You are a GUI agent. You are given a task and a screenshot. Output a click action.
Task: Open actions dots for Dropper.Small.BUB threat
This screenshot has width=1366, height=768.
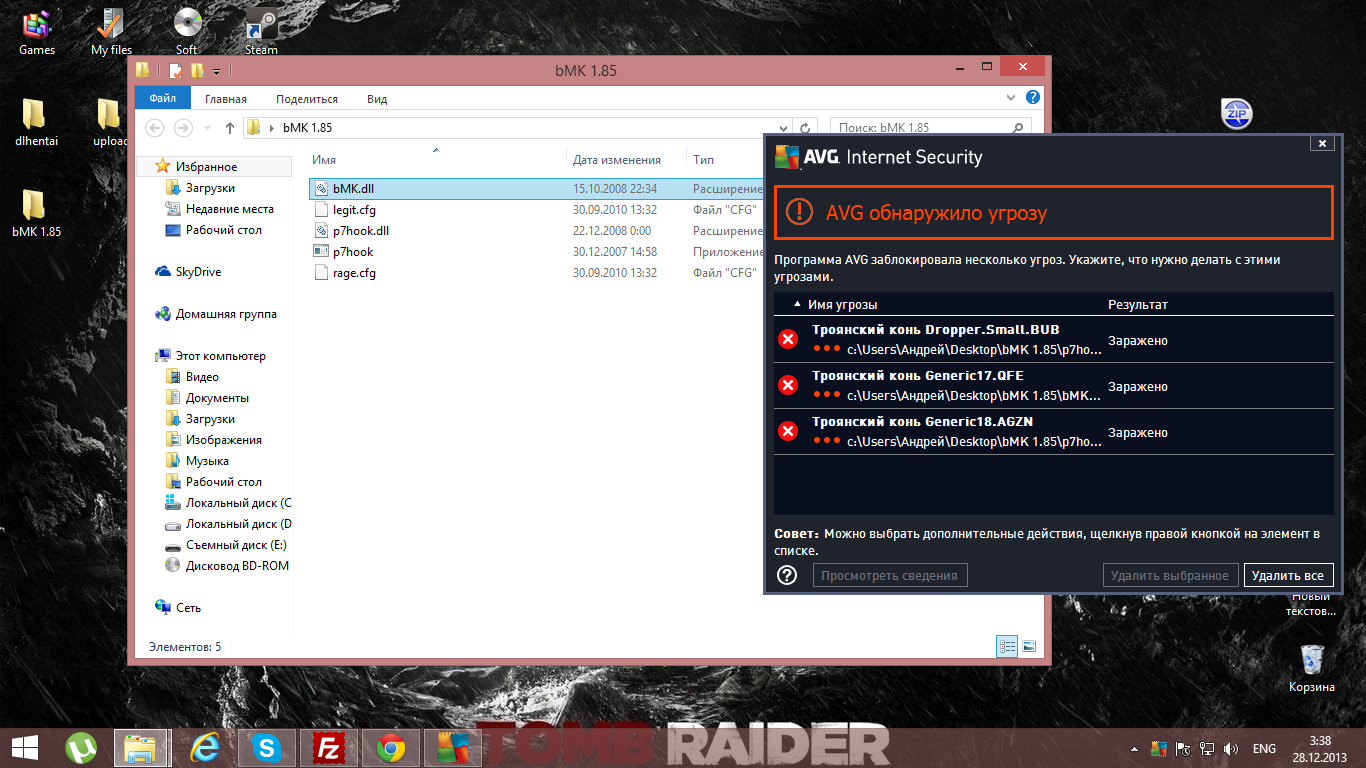coord(826,348)
